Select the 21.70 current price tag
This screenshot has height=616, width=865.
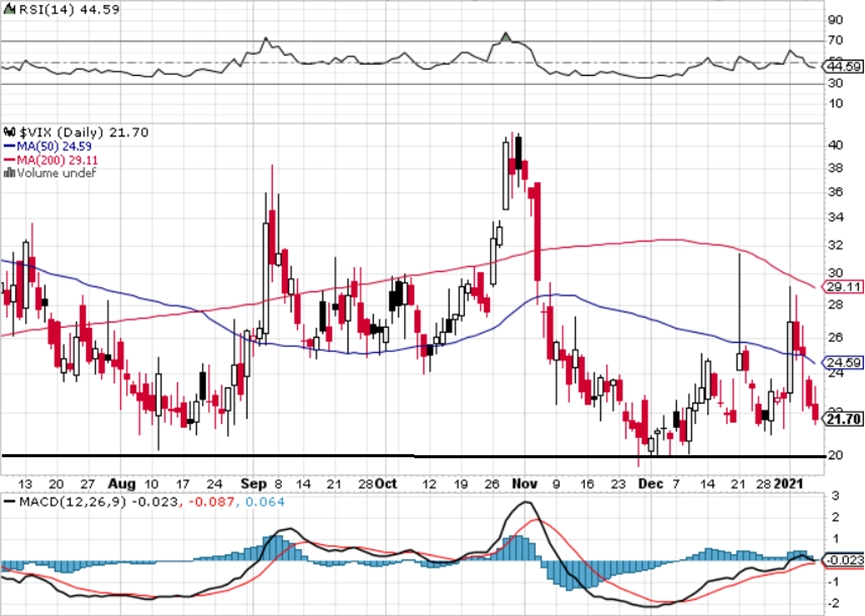pyautogui.click(x=843, y=419)
